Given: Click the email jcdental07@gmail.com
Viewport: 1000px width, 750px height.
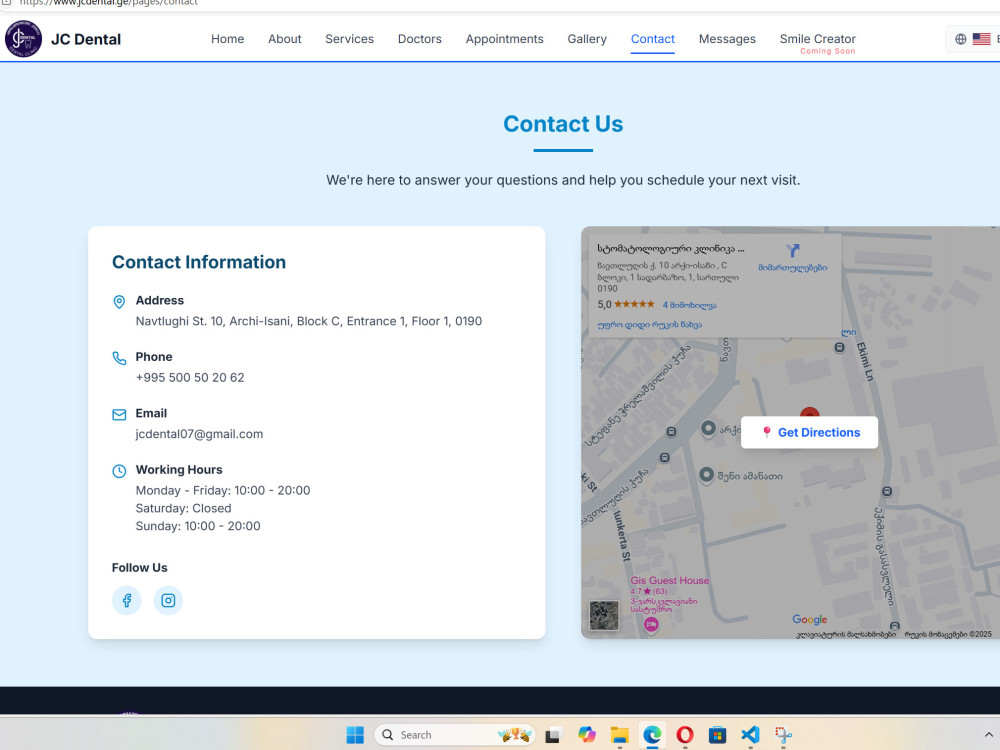Looking at the screenshot, I should [199, 434].
